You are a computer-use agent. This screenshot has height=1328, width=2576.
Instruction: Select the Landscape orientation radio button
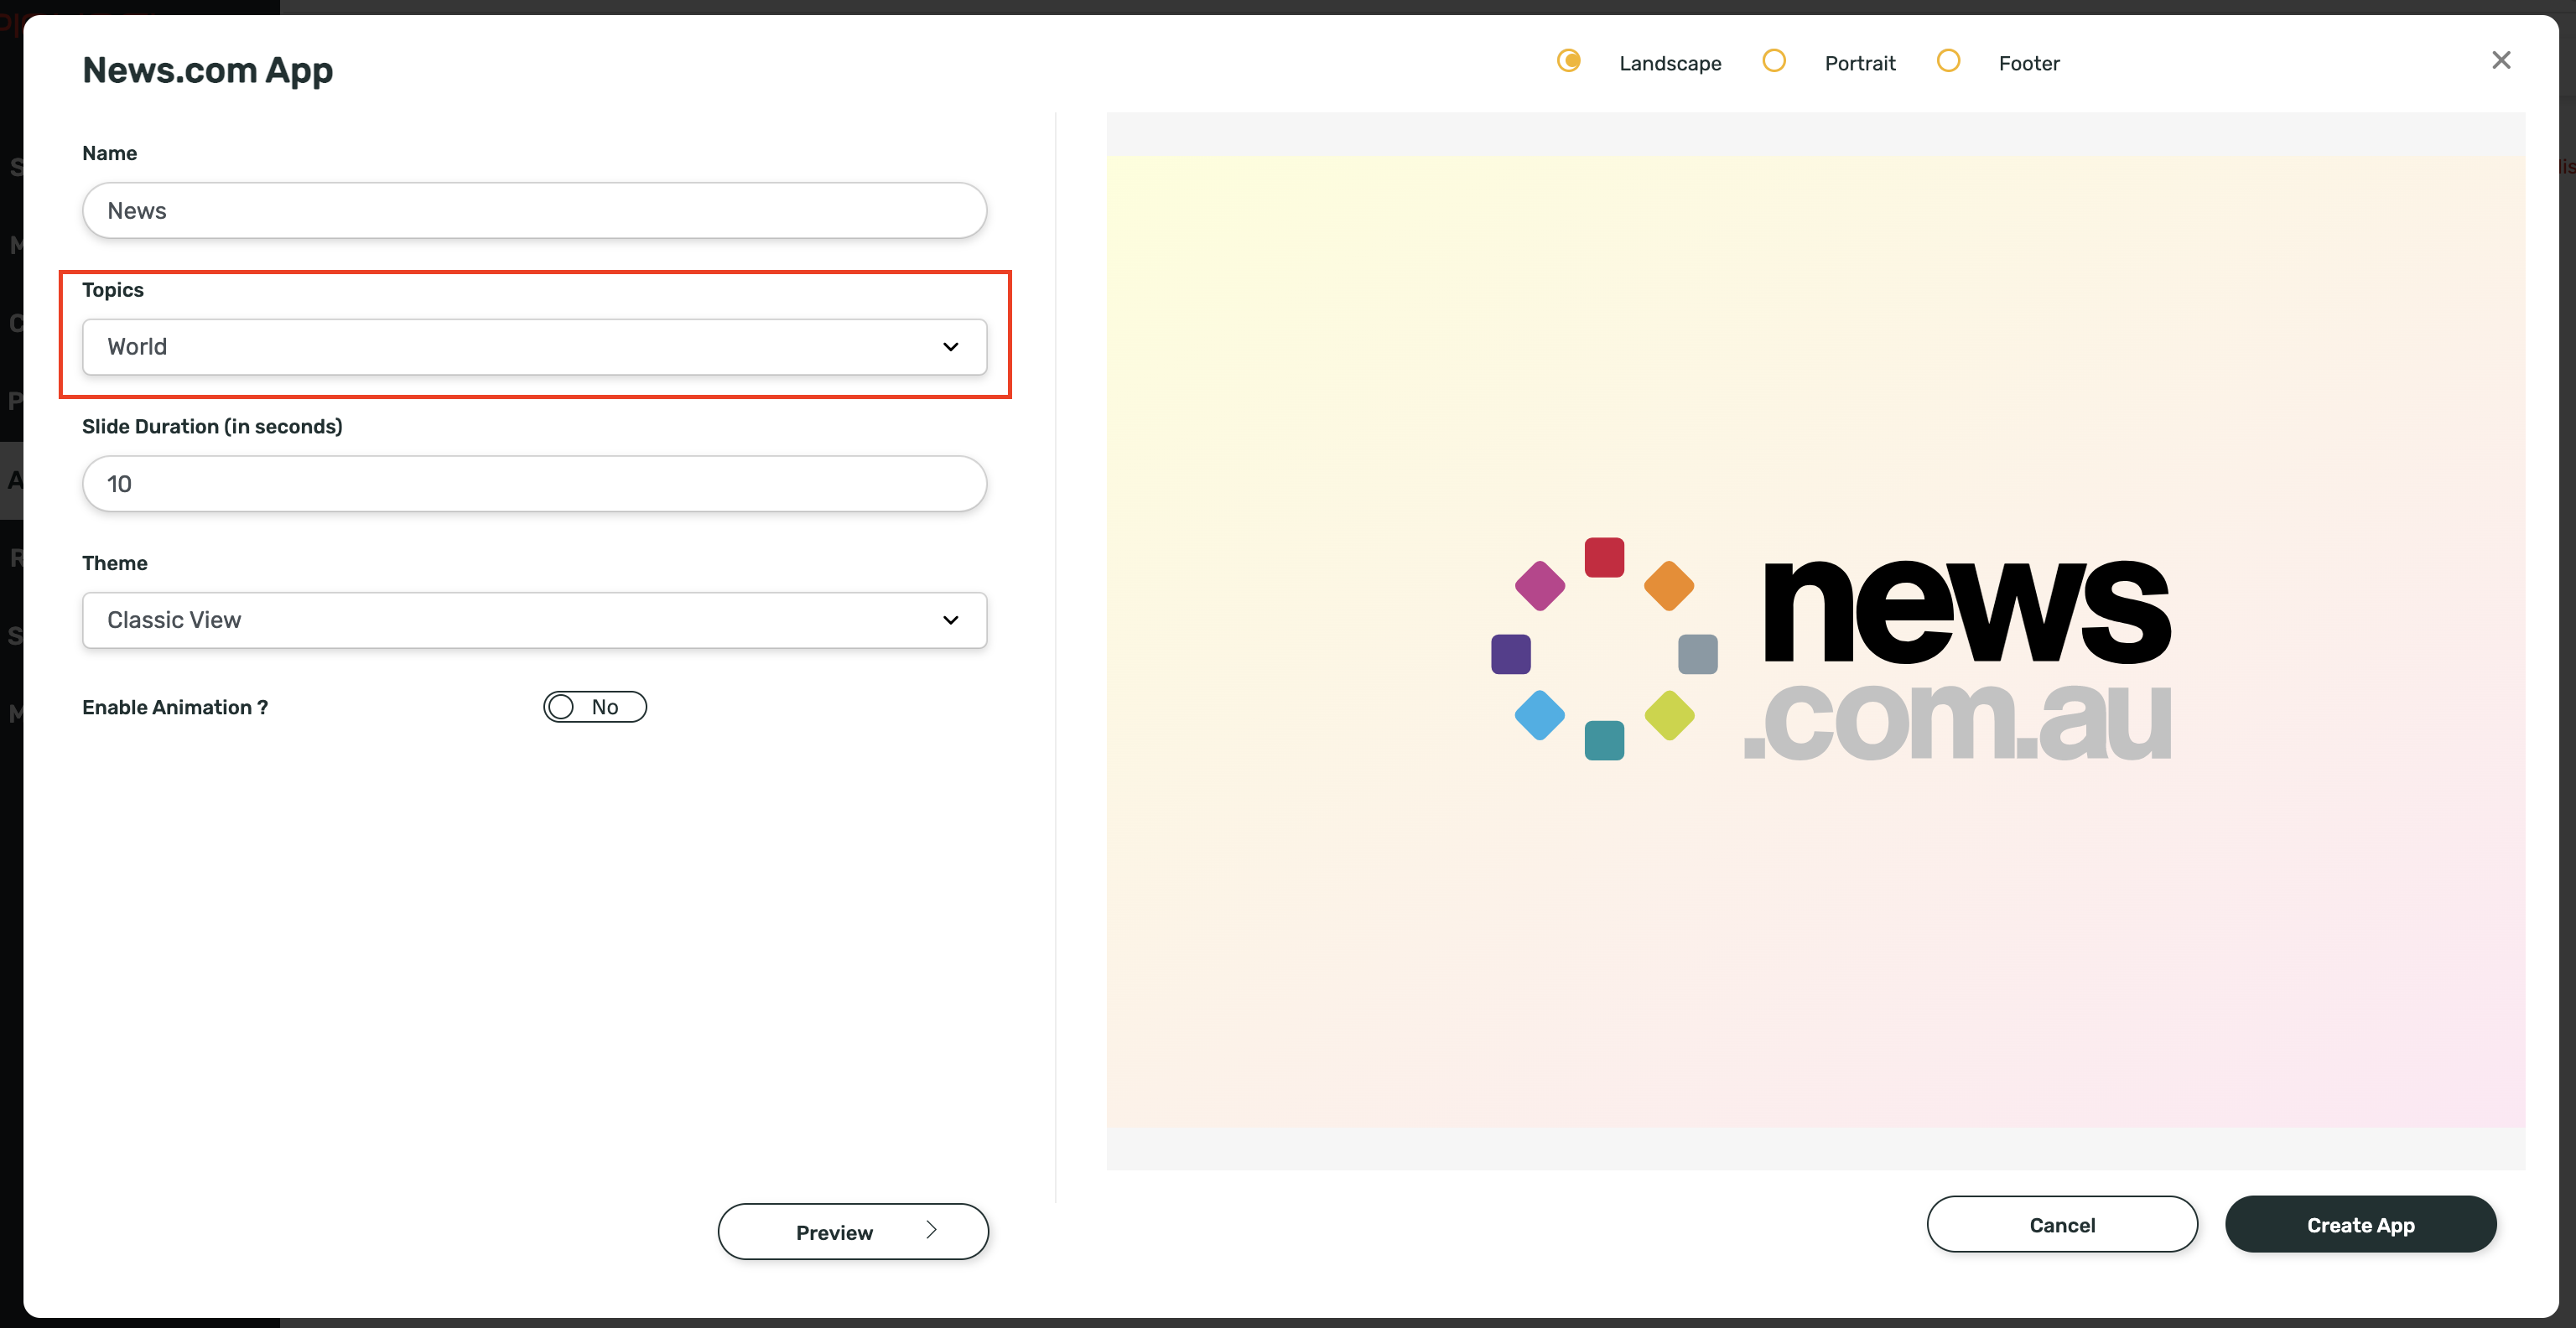1568,61
